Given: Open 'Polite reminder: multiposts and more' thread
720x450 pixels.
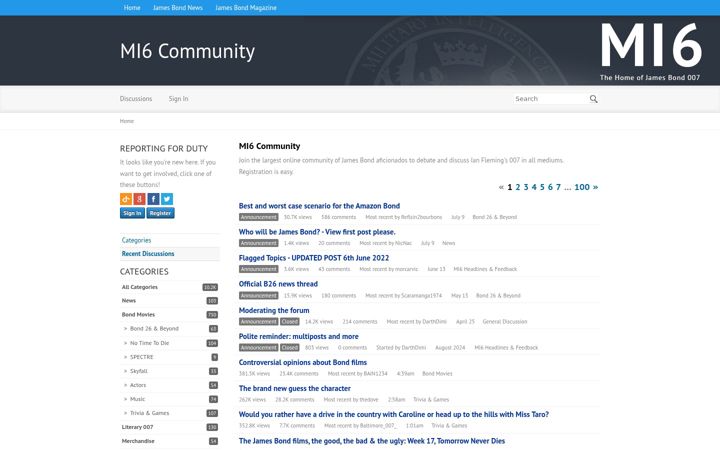Looking at the screenshot, I should (x=298, y=336).
